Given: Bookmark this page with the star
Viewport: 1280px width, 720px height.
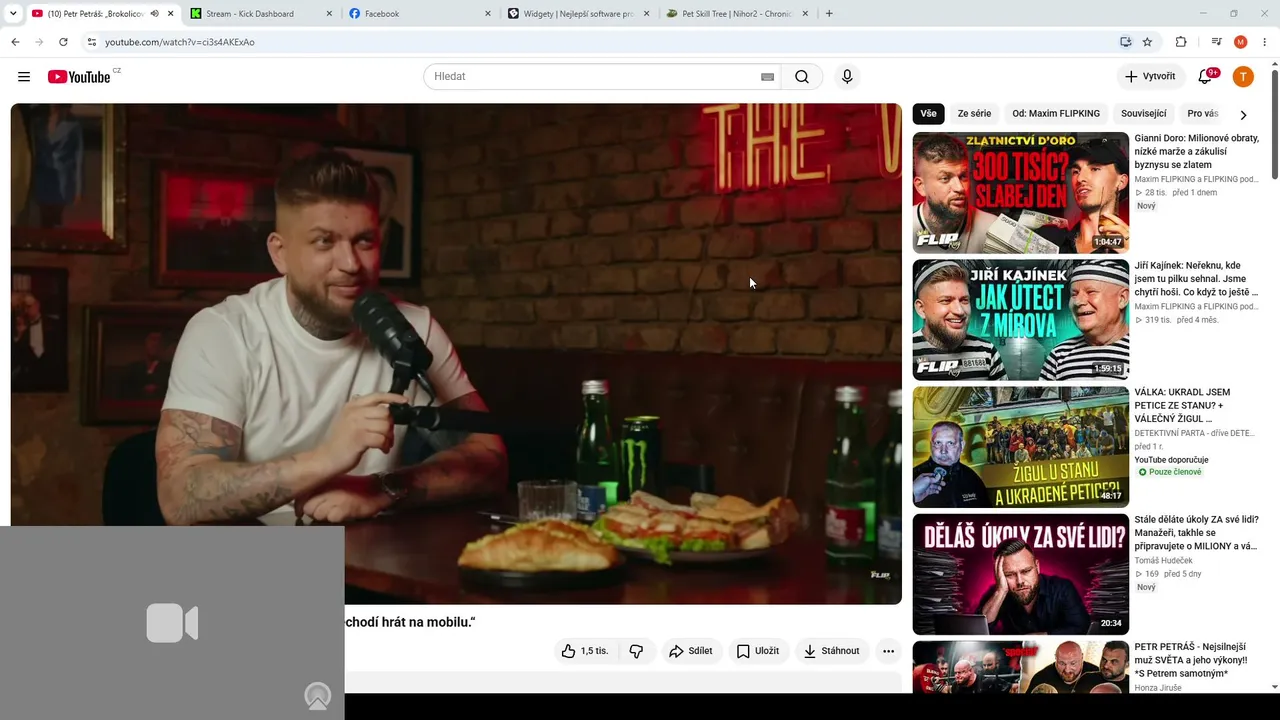Looking at the screenshot, I should (x=1147, y=42).
